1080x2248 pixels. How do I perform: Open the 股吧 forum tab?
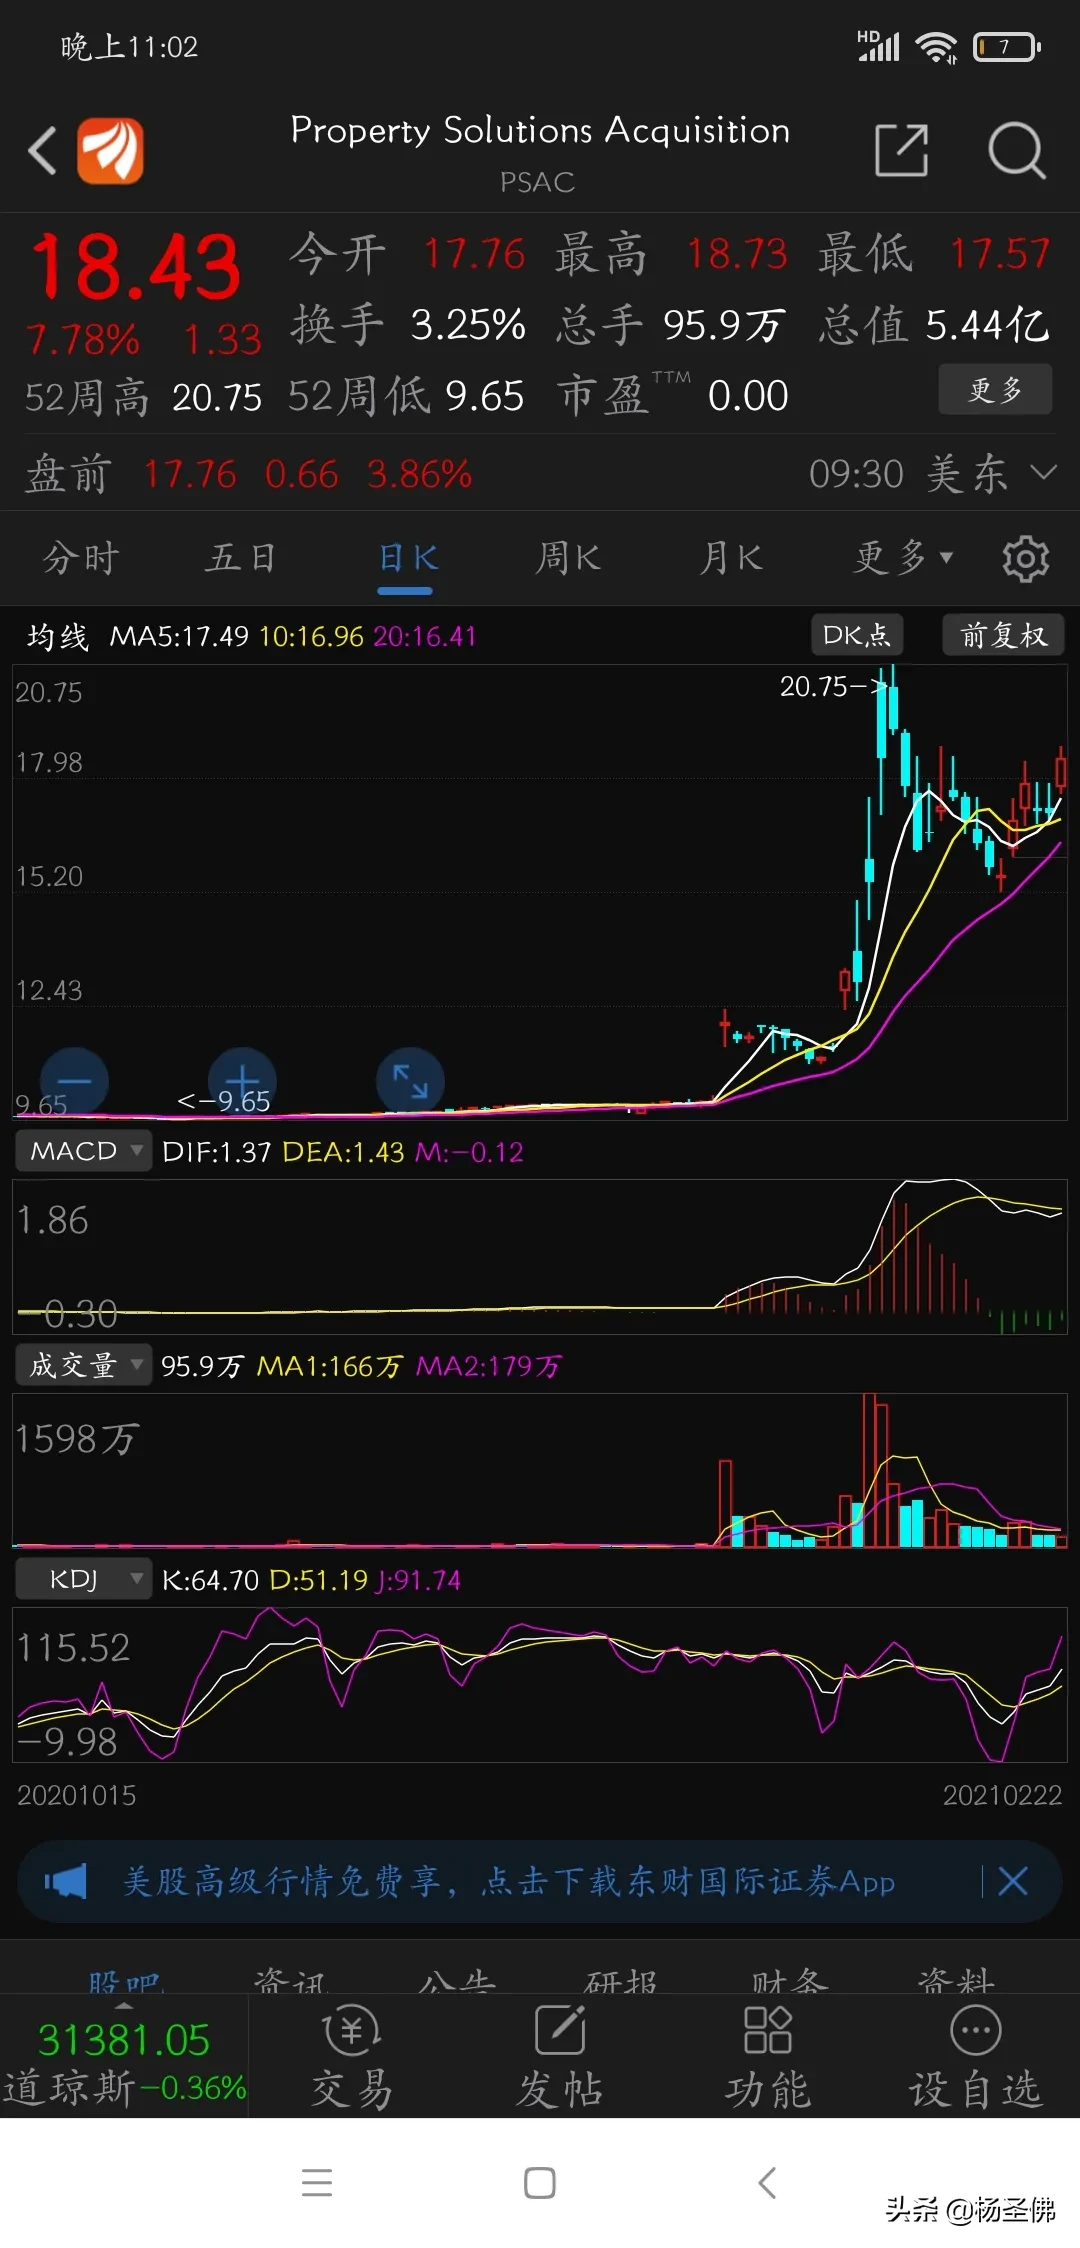(x=124, y=1981)
